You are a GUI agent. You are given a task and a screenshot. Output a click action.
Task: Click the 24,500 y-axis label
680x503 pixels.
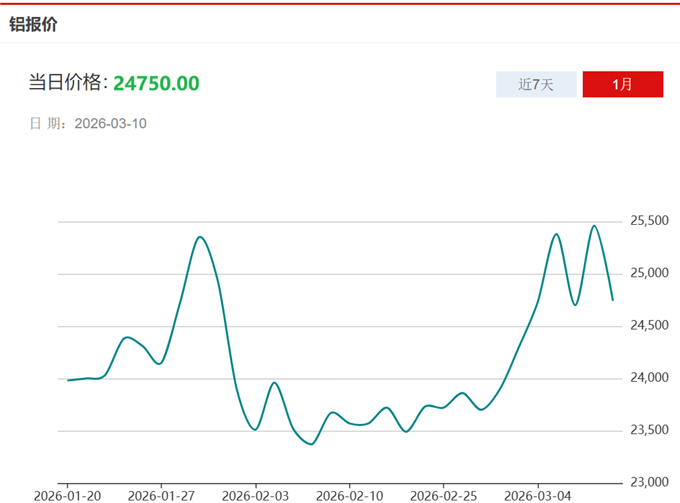point(649,325)
